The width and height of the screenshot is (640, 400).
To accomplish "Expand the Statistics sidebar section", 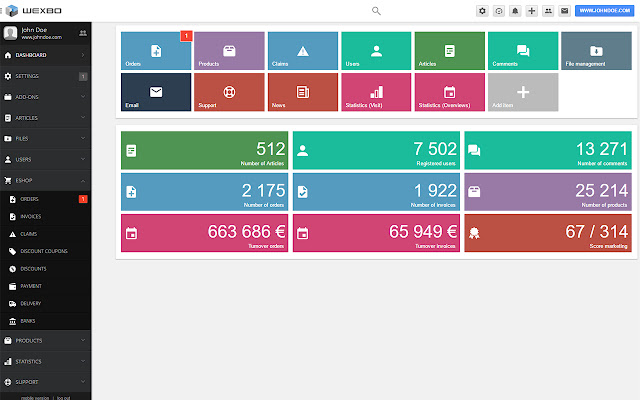I will click(x=45, y=362).
